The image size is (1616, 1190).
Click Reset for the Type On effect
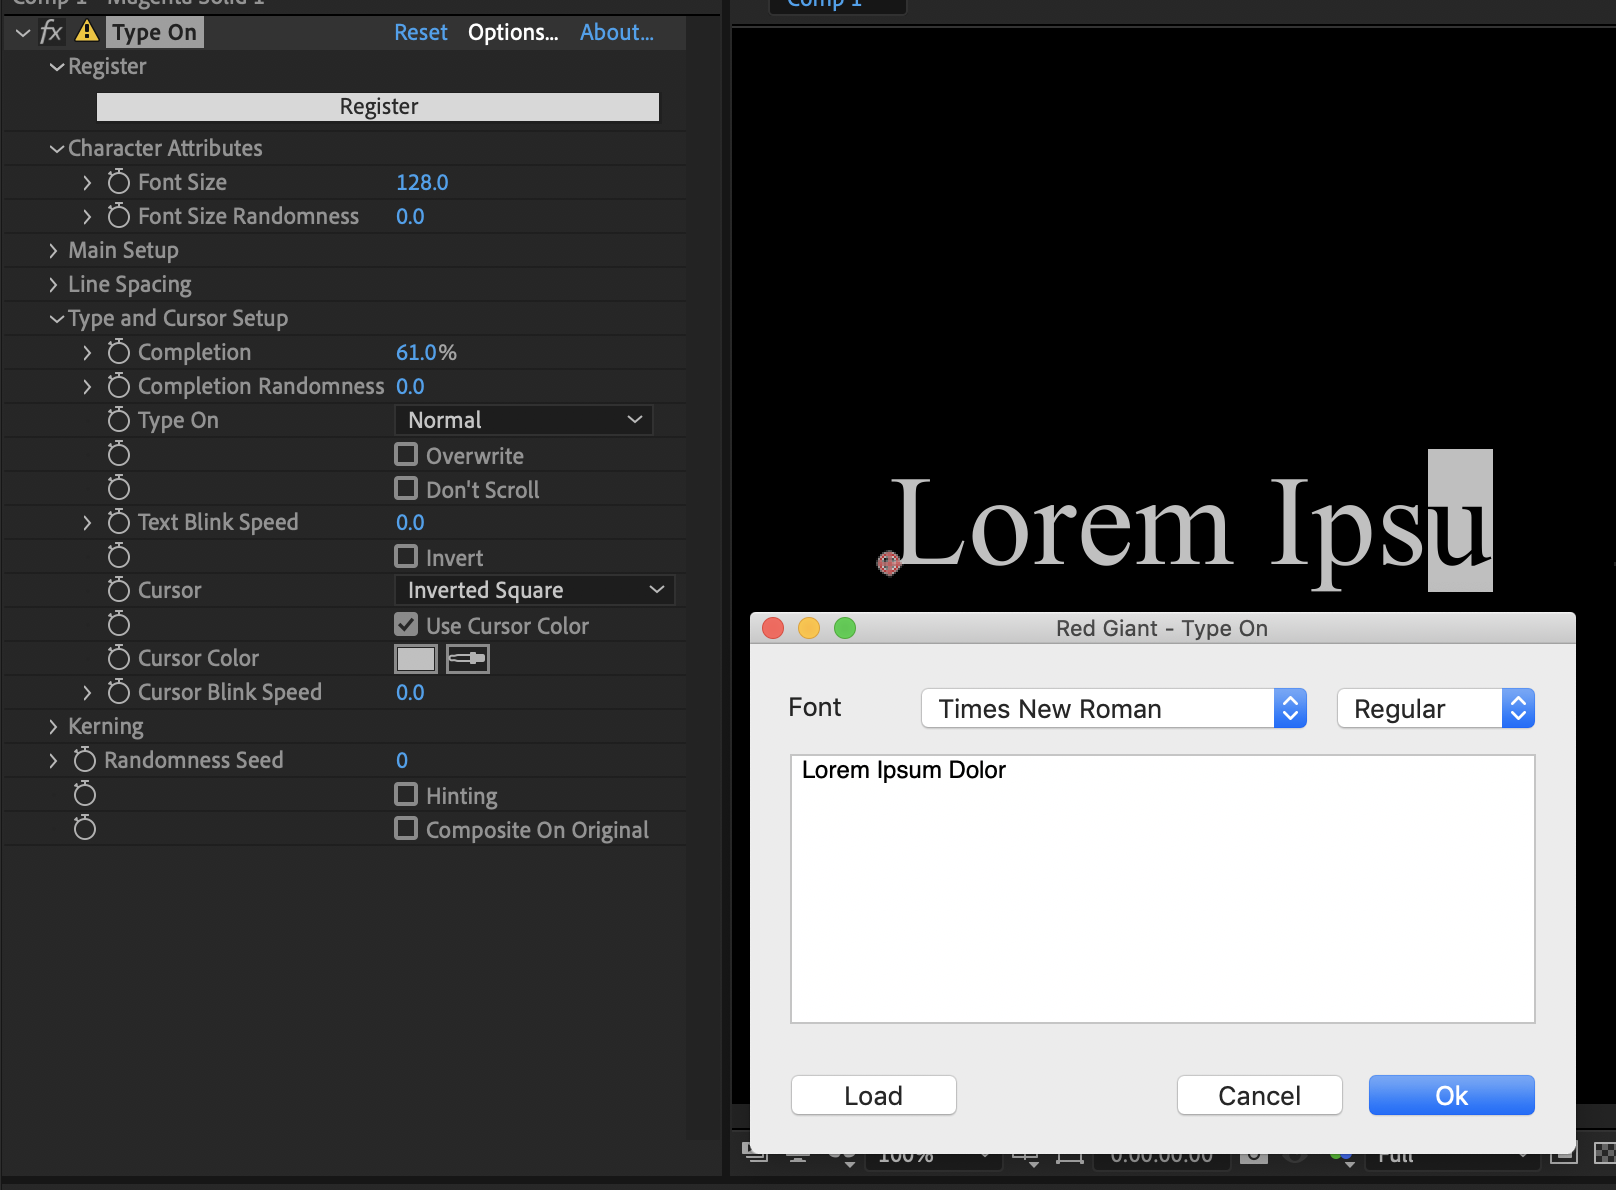[421, 32]
